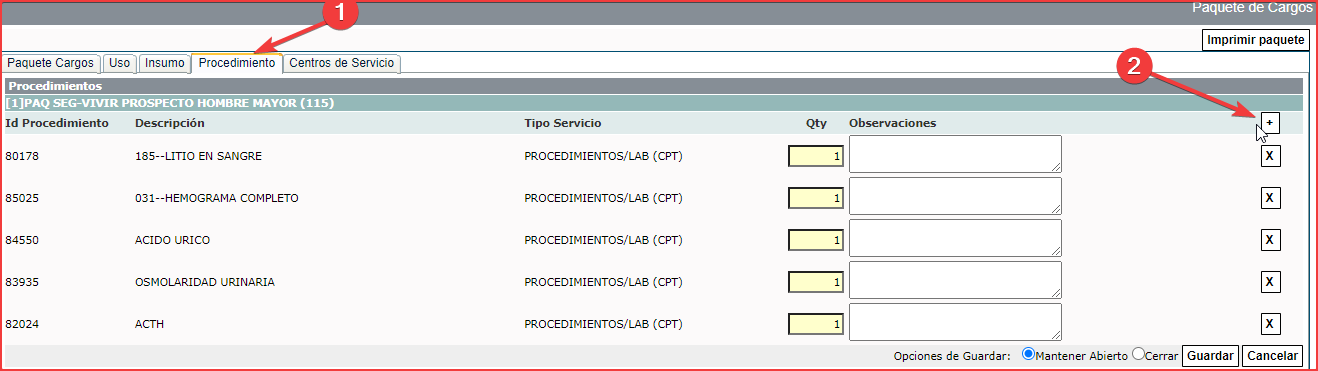Screen dimensions: 1318x371
Task: Click procedure ID 82024
Action: pos(21,324)
